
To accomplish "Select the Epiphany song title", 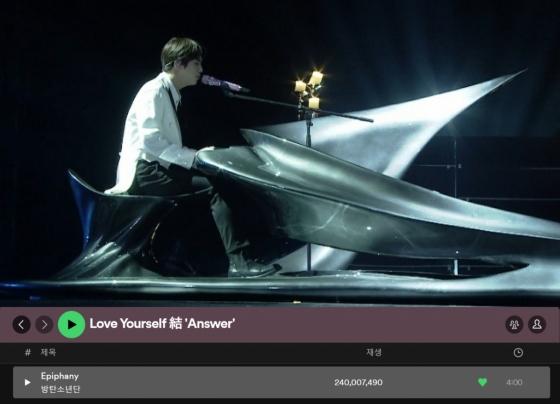I will coord(60,376).
